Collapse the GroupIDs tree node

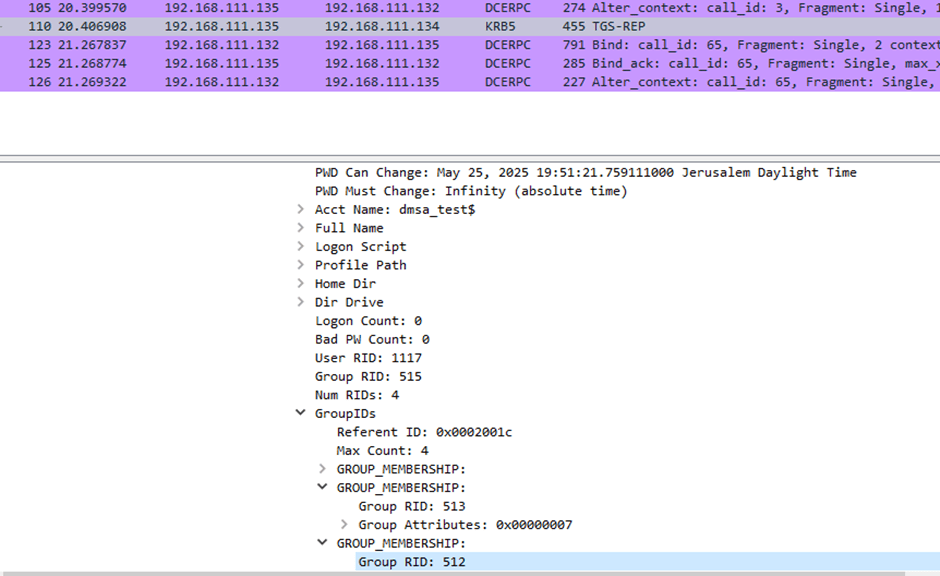tap(301, 413)
